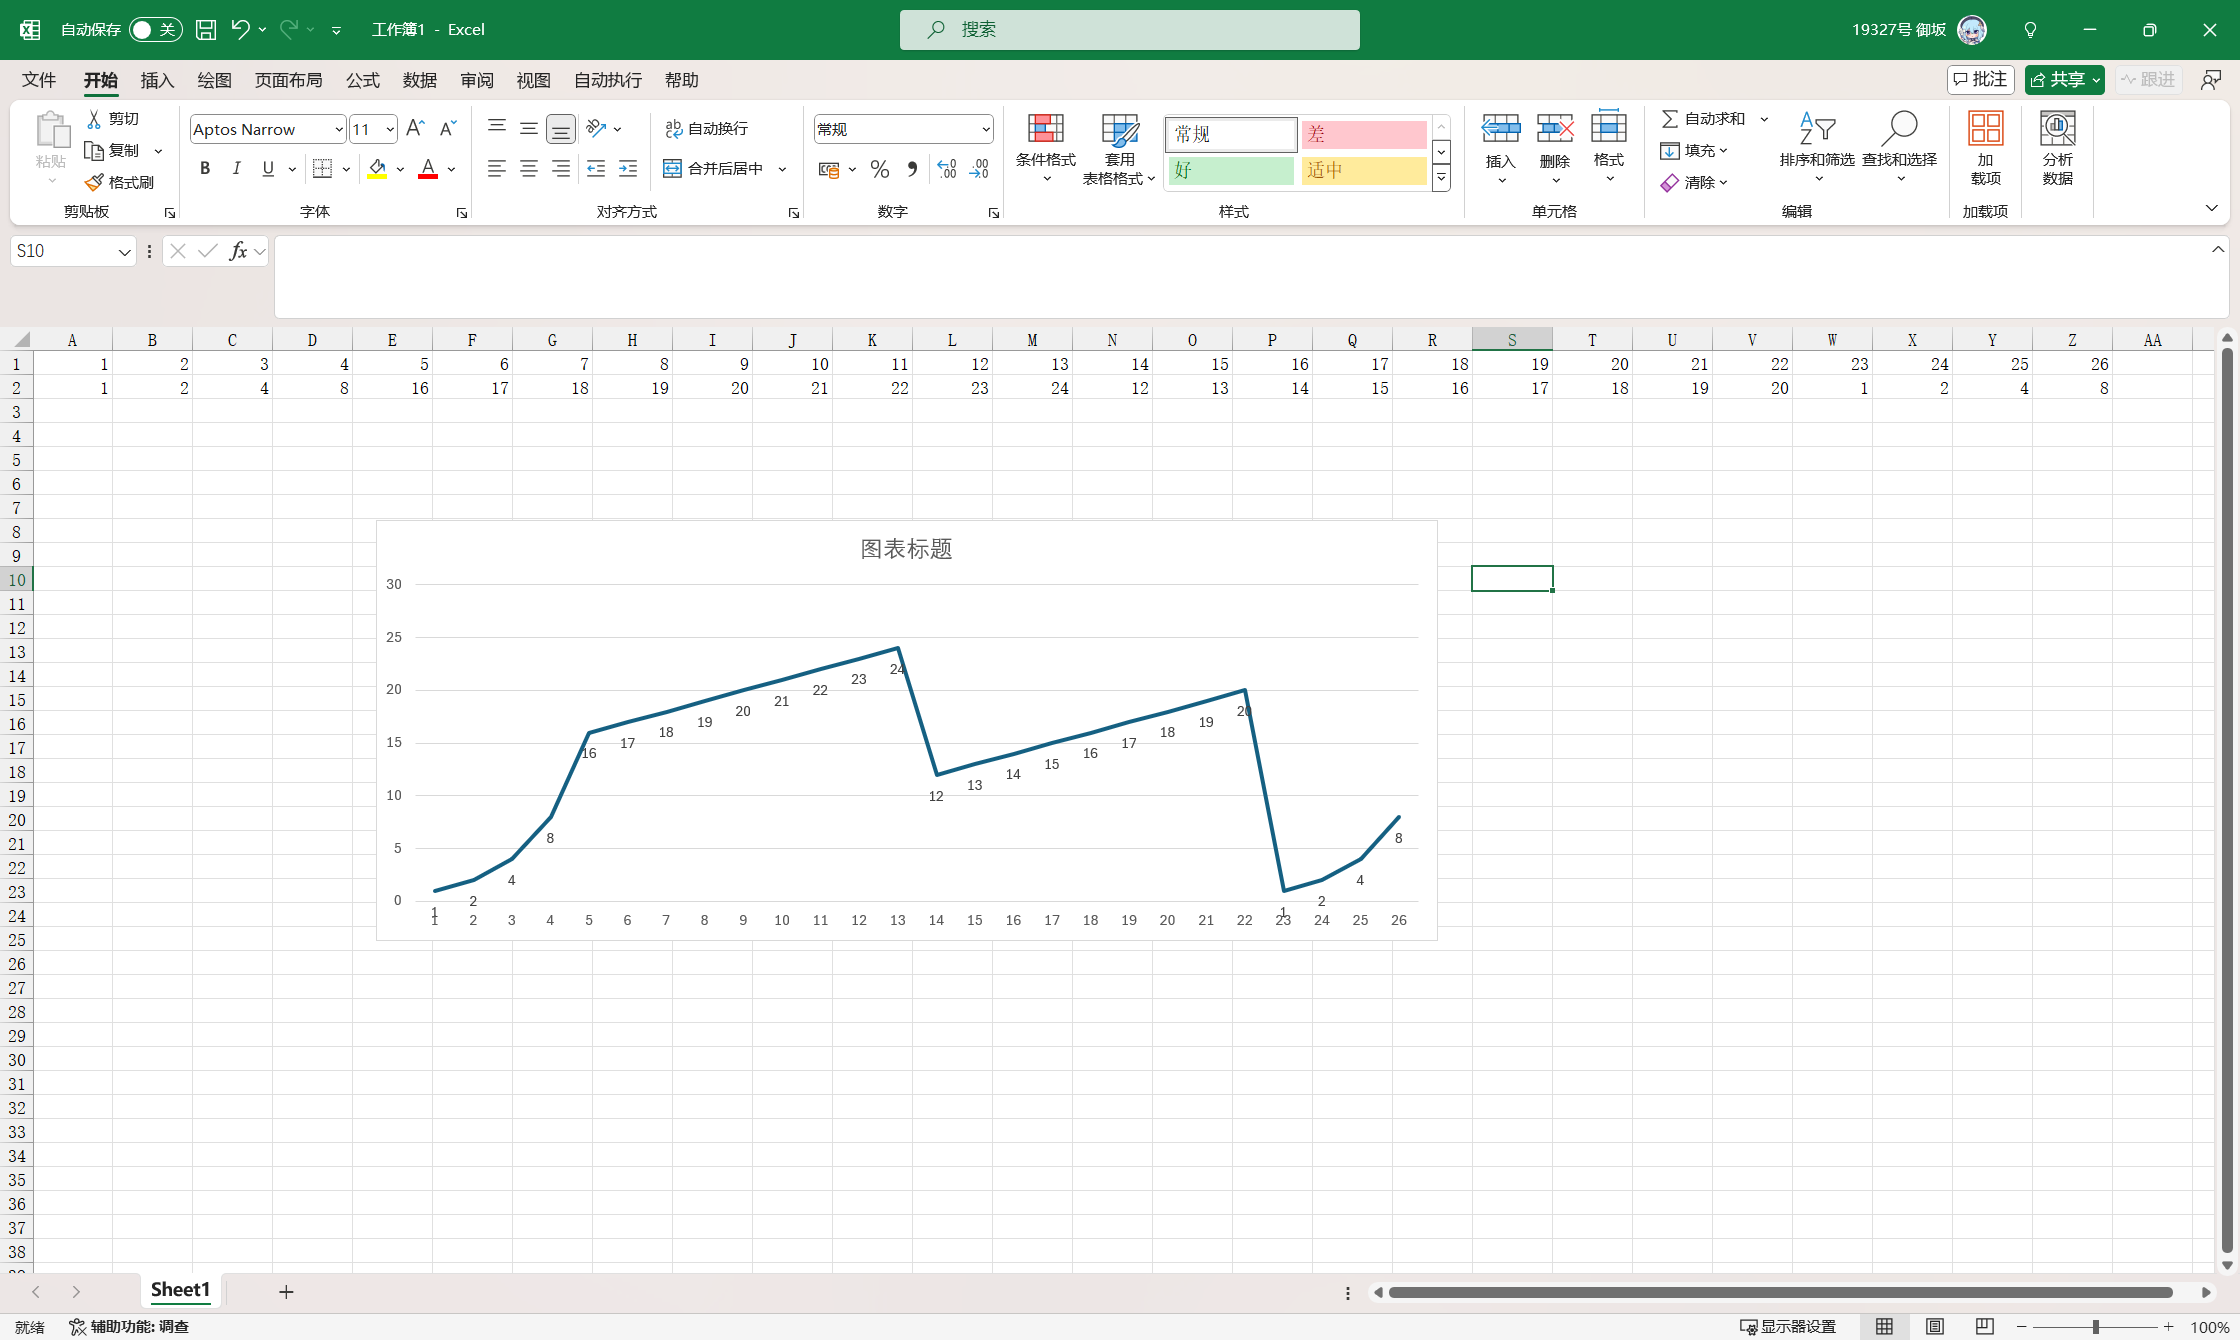Image resolution: width=2240 pixels, height=1340 pixels.
Task: Decrease font size with smaller A icon
Action: coord(448,128)
